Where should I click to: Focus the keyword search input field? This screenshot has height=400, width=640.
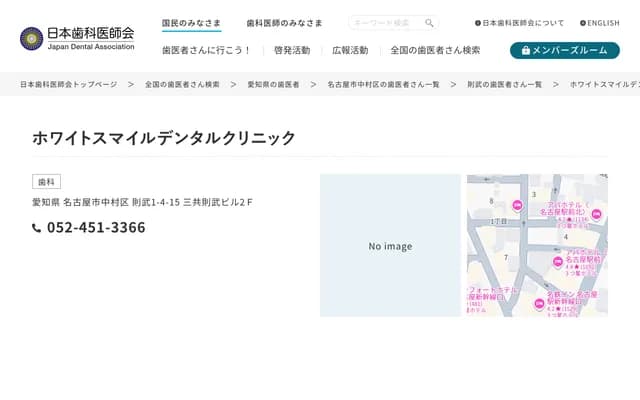point(385,23)
